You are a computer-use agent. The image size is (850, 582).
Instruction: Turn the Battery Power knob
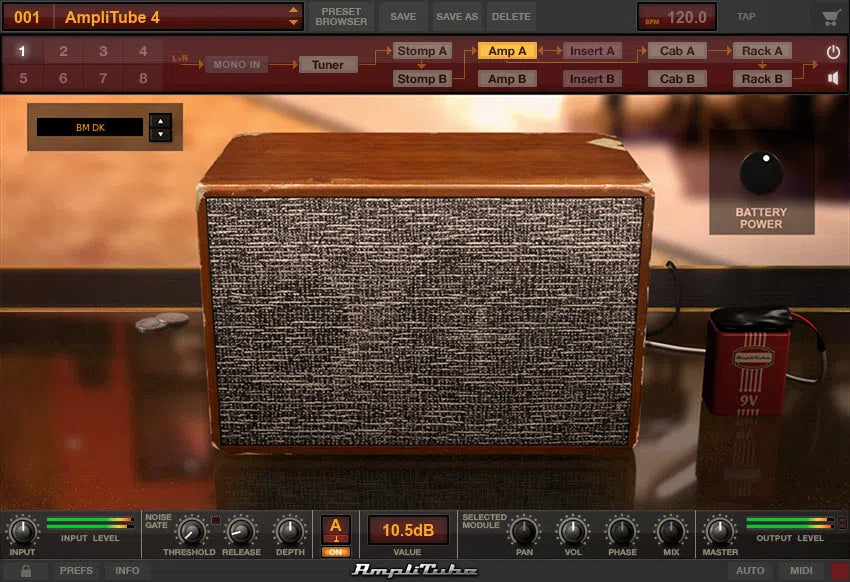click(760, 175)
